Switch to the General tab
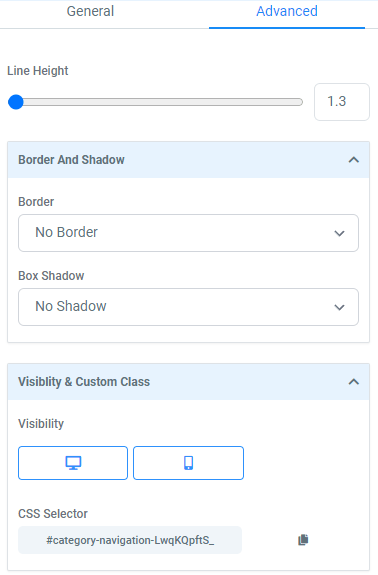Viewport: 378px width, 575px height. [90, 11]
